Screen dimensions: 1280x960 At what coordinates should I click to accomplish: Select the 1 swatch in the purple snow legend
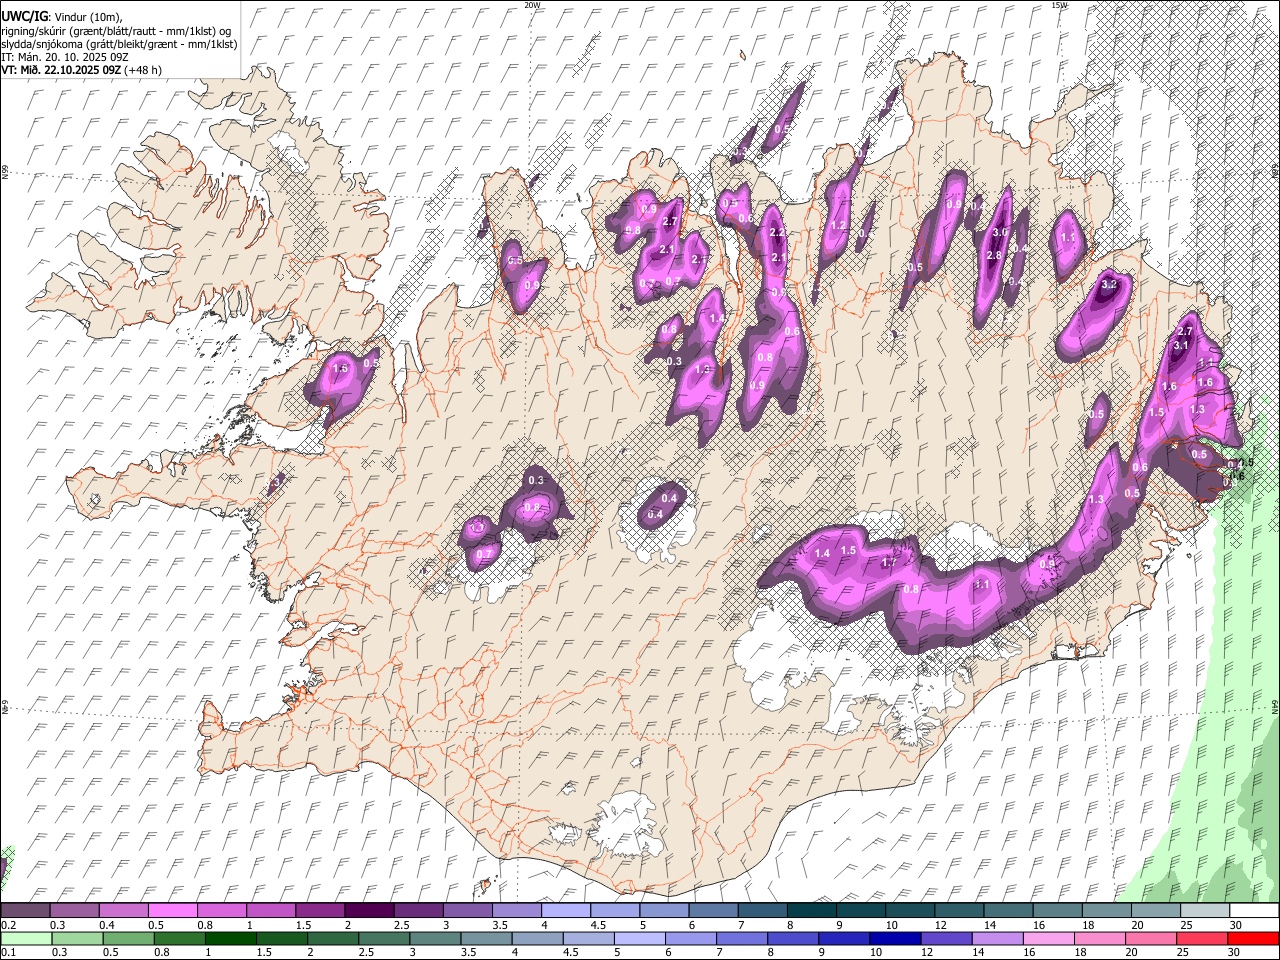pos(270,910)
